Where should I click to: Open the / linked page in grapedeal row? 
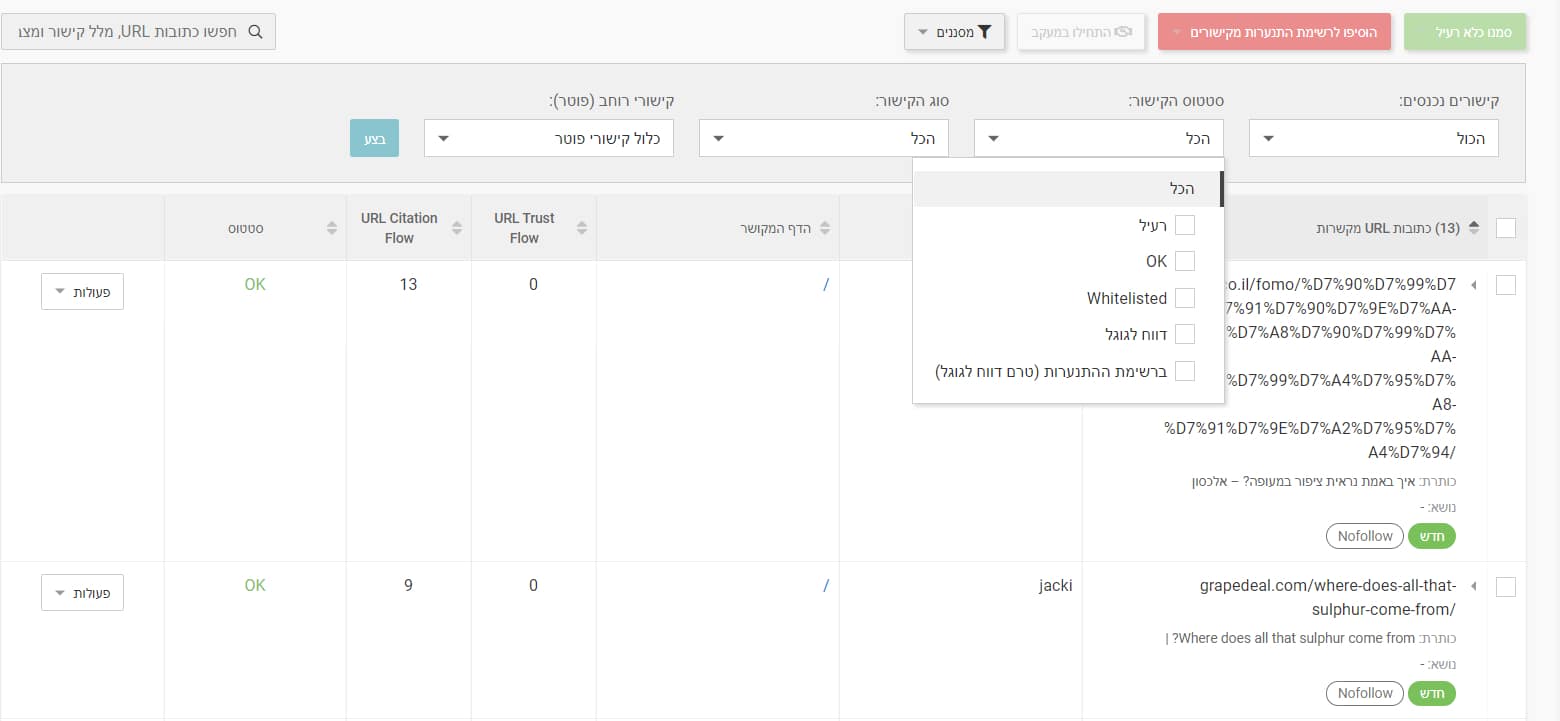click(x=825, y=585)
